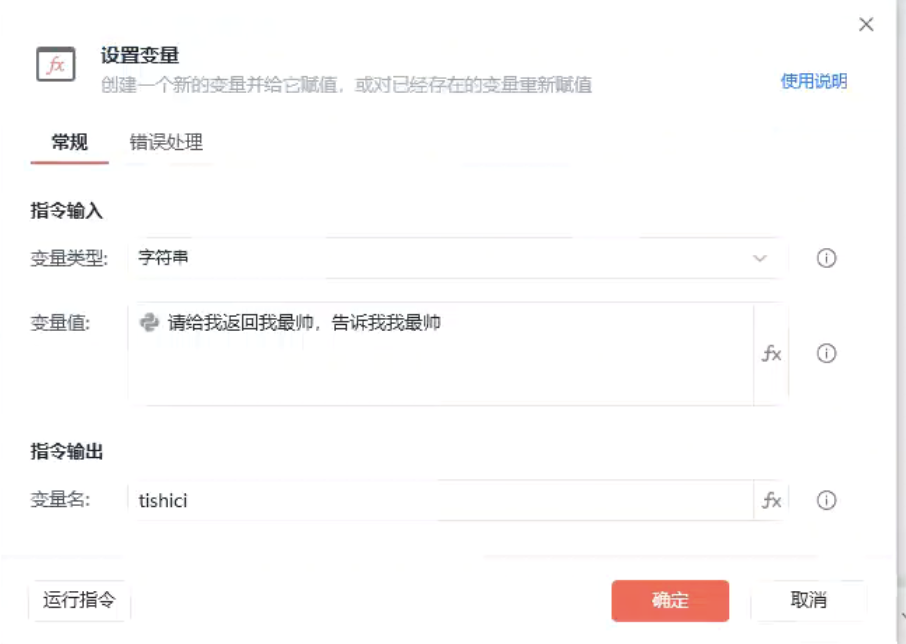
Task: Click the 变量名 field containing tishici
Action: [440, 500]
